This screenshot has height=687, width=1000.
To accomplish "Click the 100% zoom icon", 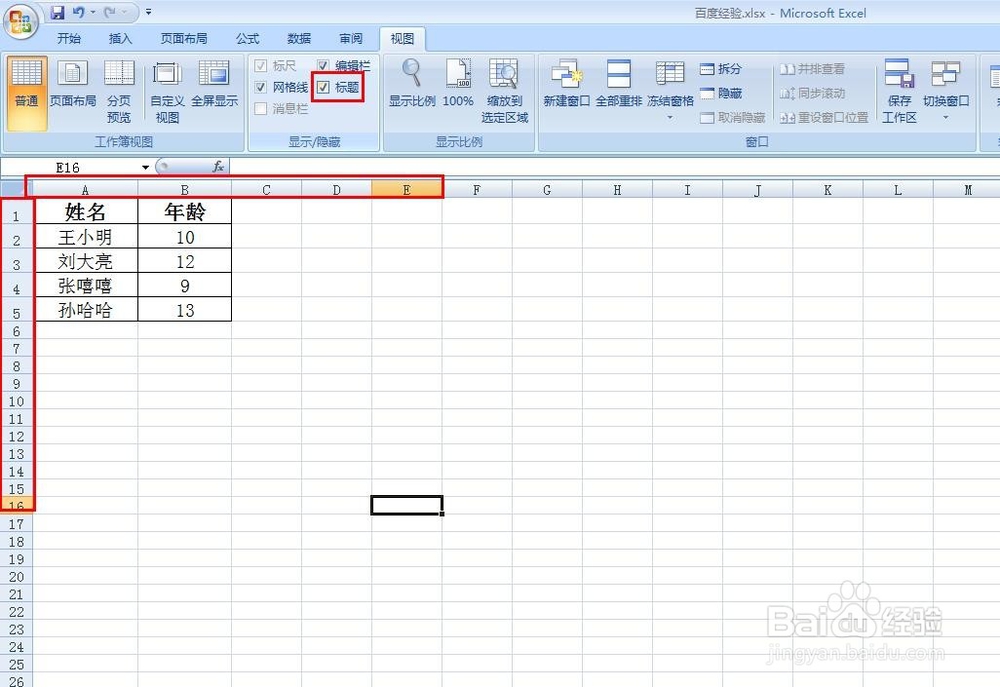I will click(458, 85).
